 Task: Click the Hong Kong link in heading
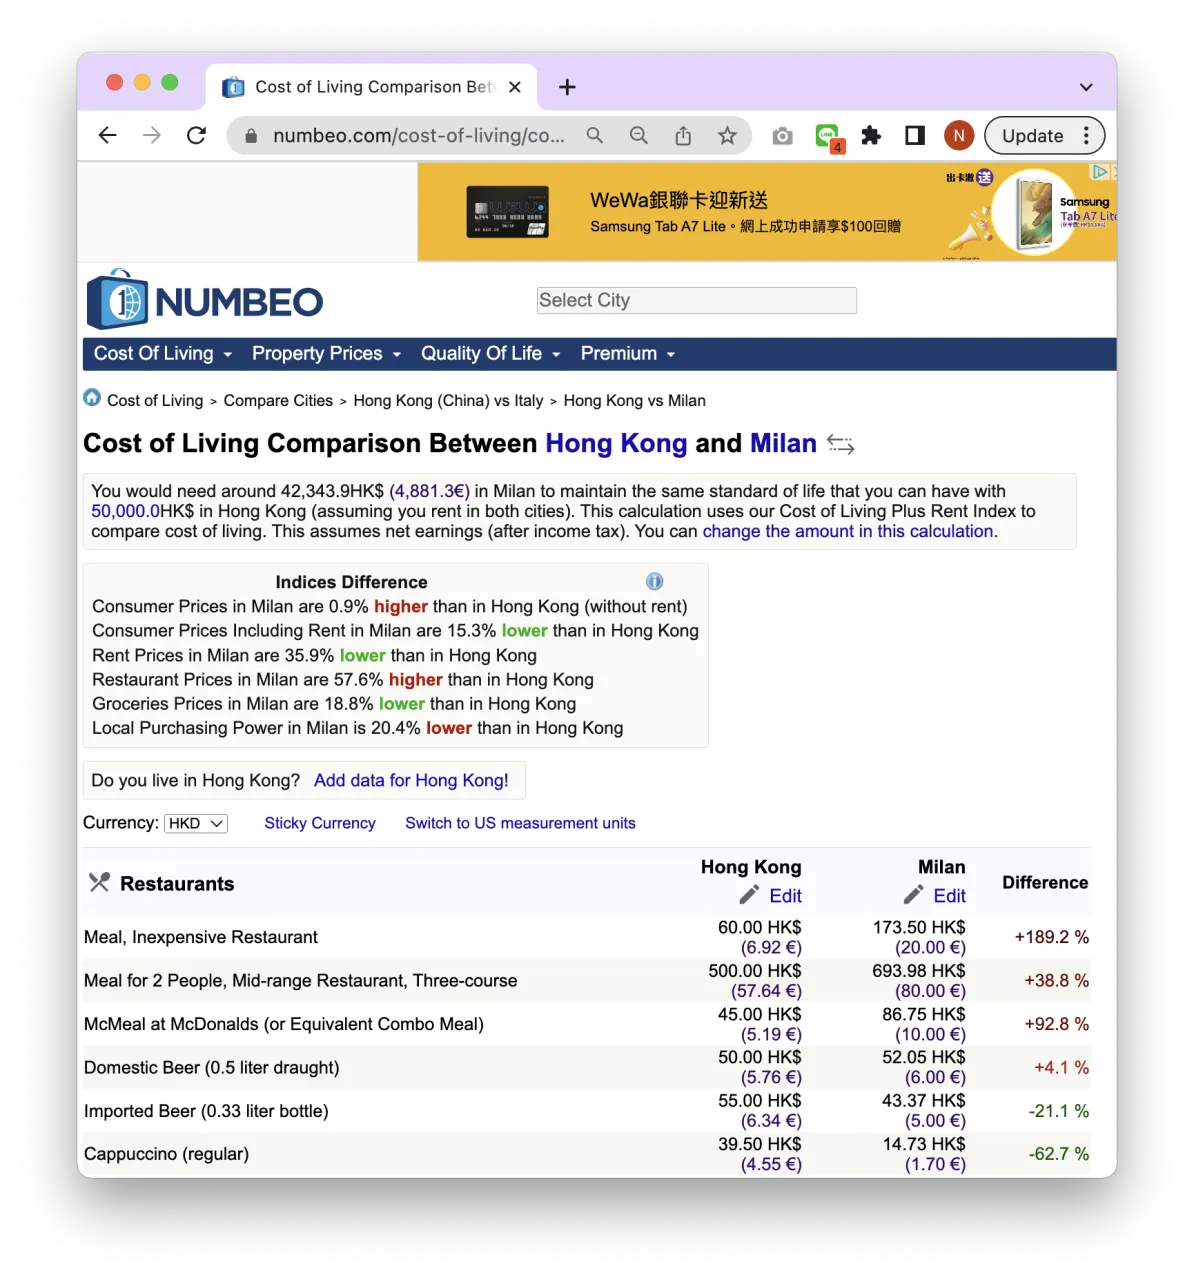click(x=616, y=443)
